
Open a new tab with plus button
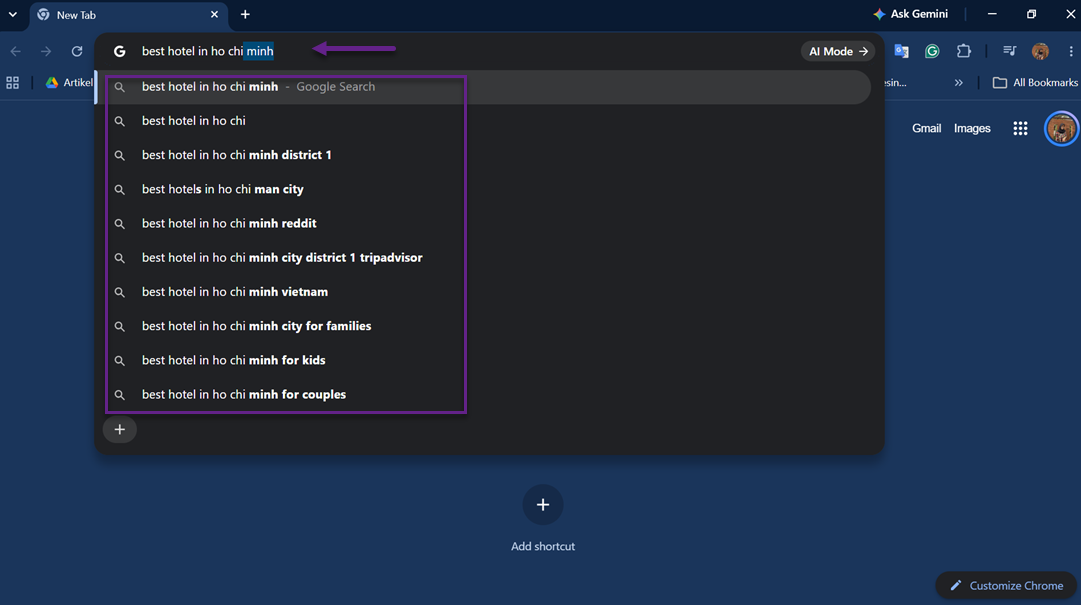tap(245, 14)
